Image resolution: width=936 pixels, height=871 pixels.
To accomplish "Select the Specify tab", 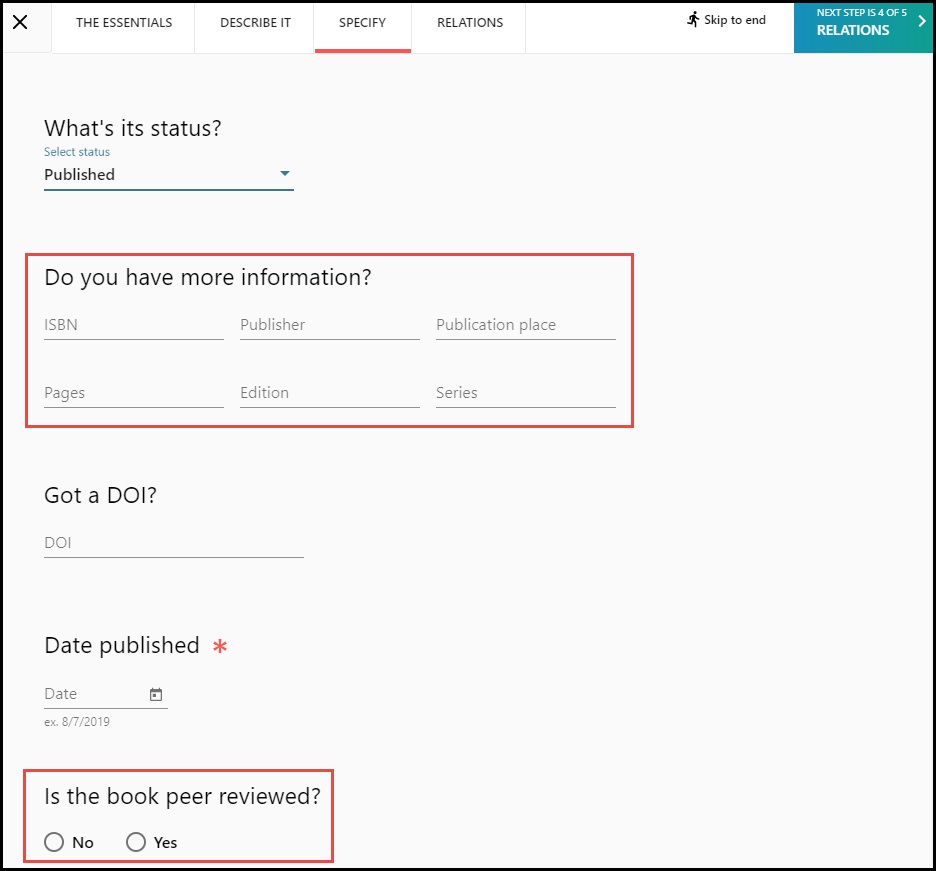I will (362, 23).
